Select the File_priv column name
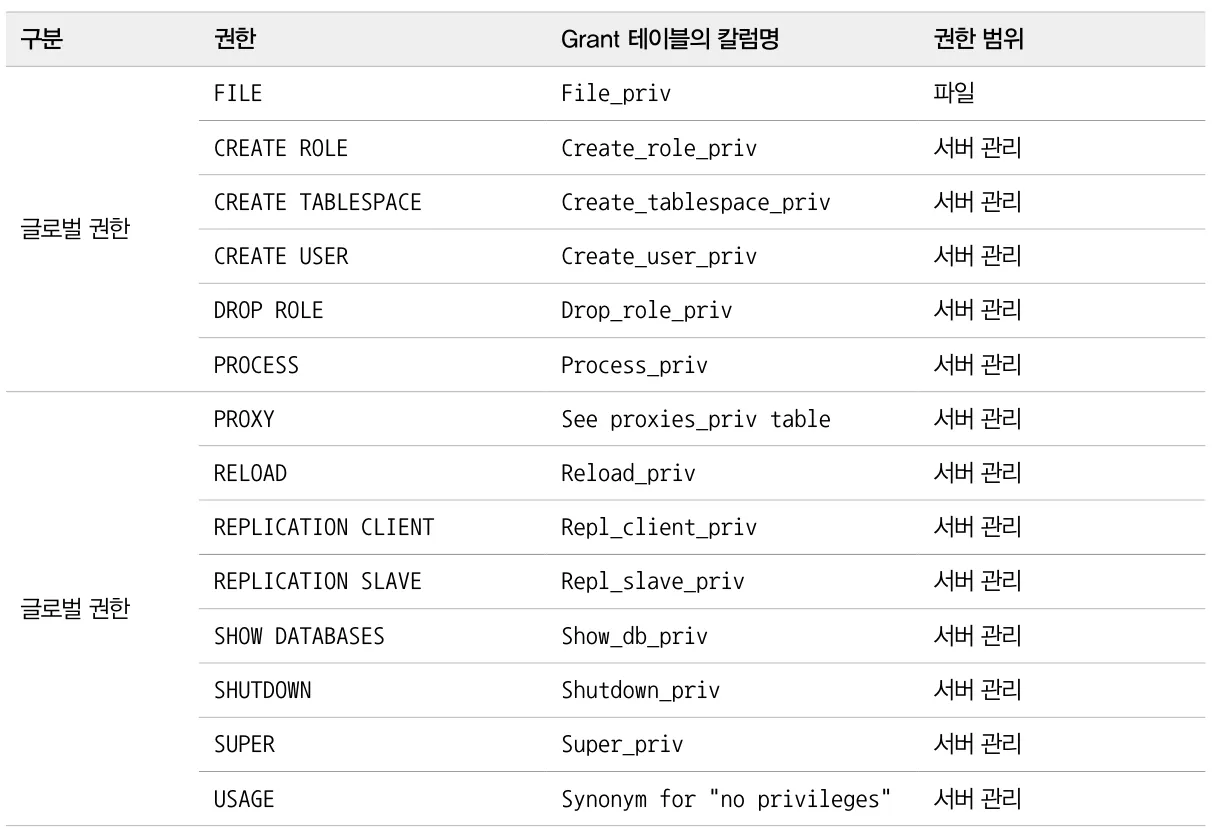The image size is (1226, 839). tap(616, 95)
